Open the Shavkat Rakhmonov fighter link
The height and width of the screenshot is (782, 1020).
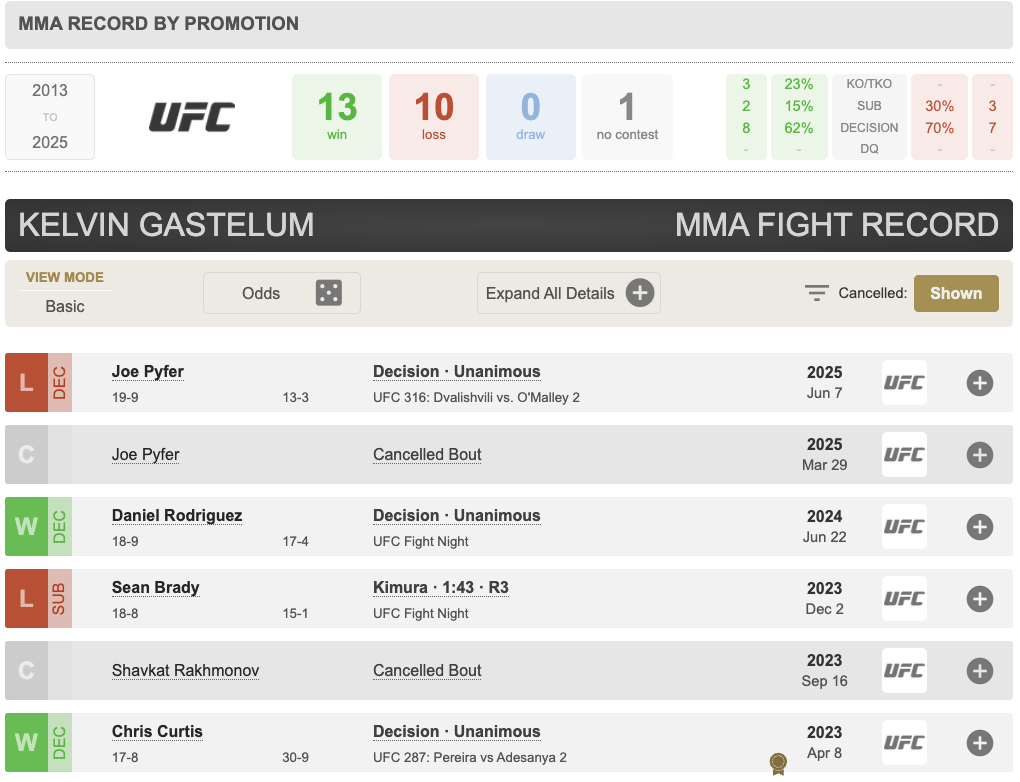point(185,671)
